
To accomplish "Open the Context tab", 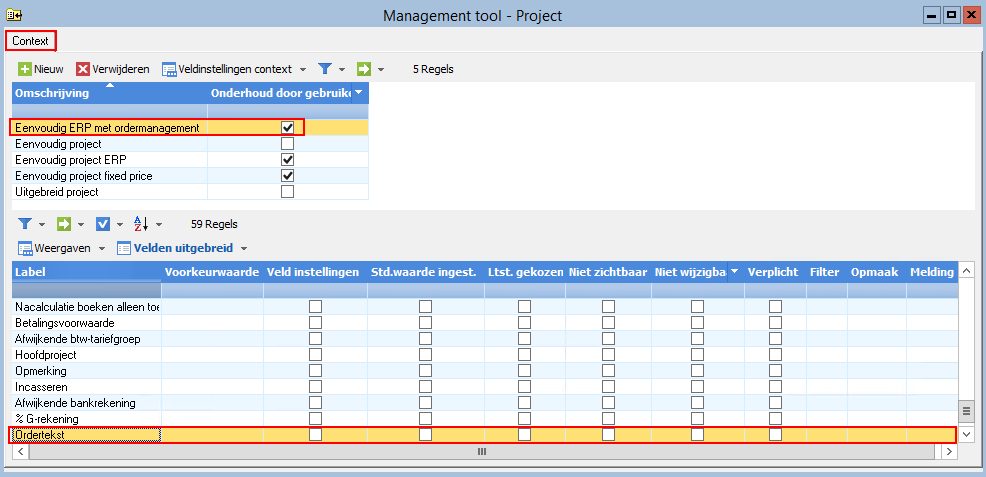I will coord(30,41).
